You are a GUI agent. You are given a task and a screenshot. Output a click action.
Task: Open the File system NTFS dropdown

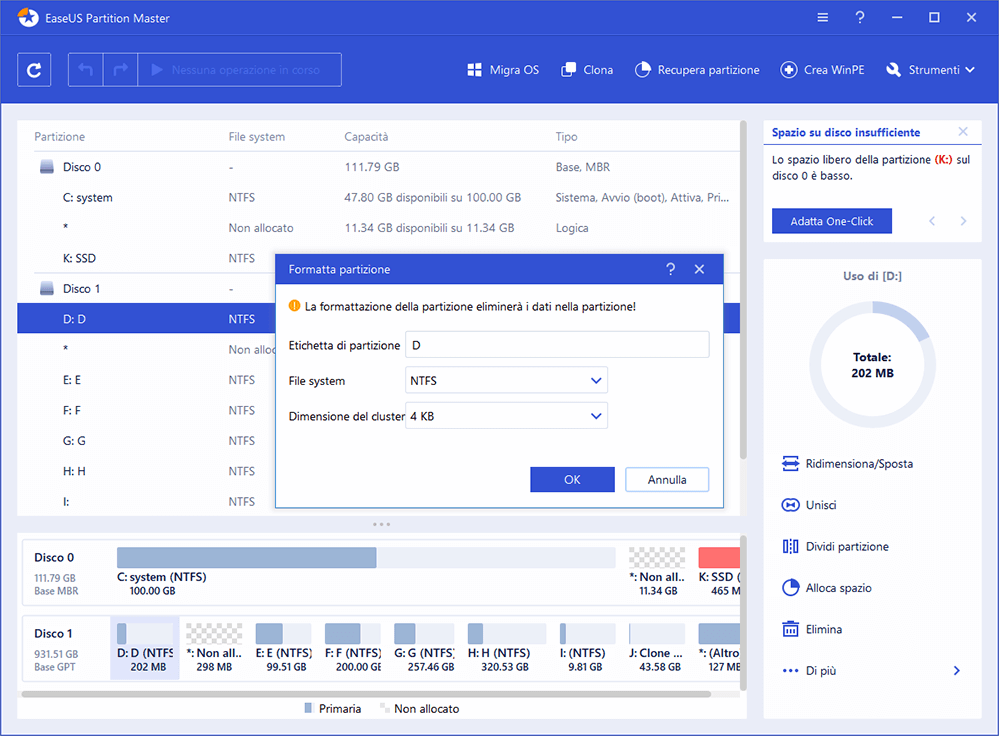pyautogui.click(x=506, y=381)
